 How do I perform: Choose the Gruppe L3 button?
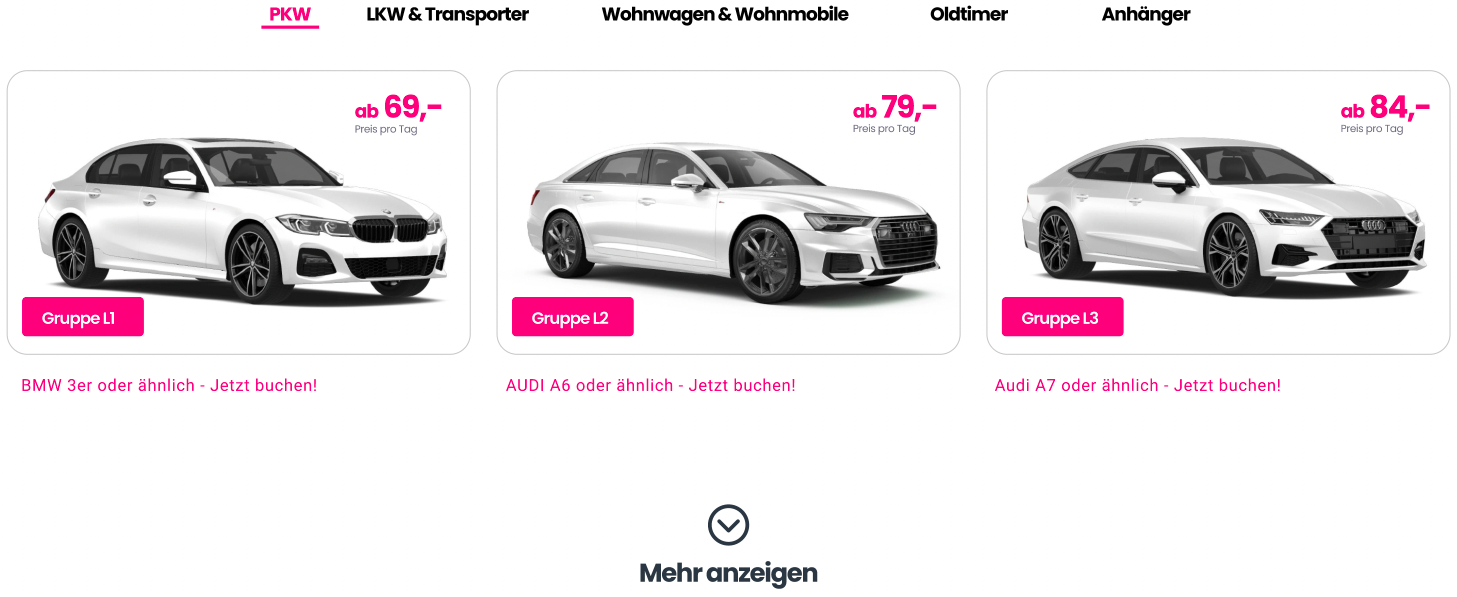1063,317
